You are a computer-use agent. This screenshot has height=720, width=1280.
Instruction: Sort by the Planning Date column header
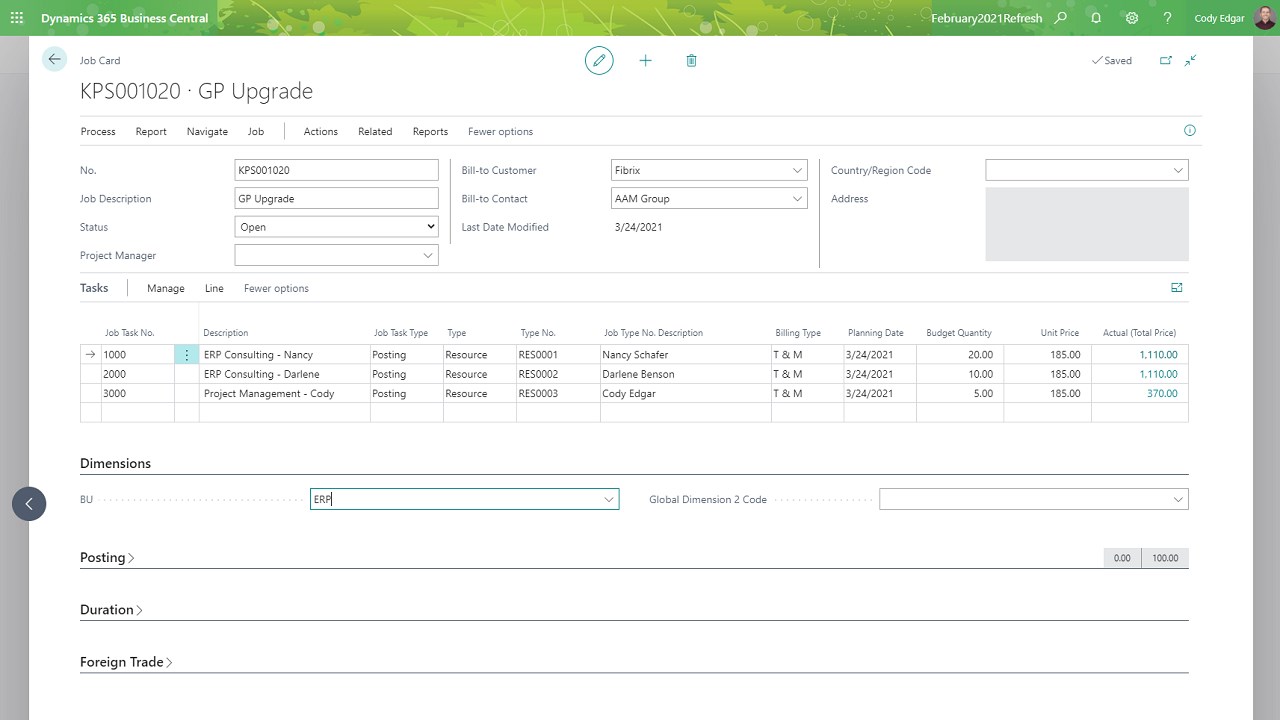875,333
